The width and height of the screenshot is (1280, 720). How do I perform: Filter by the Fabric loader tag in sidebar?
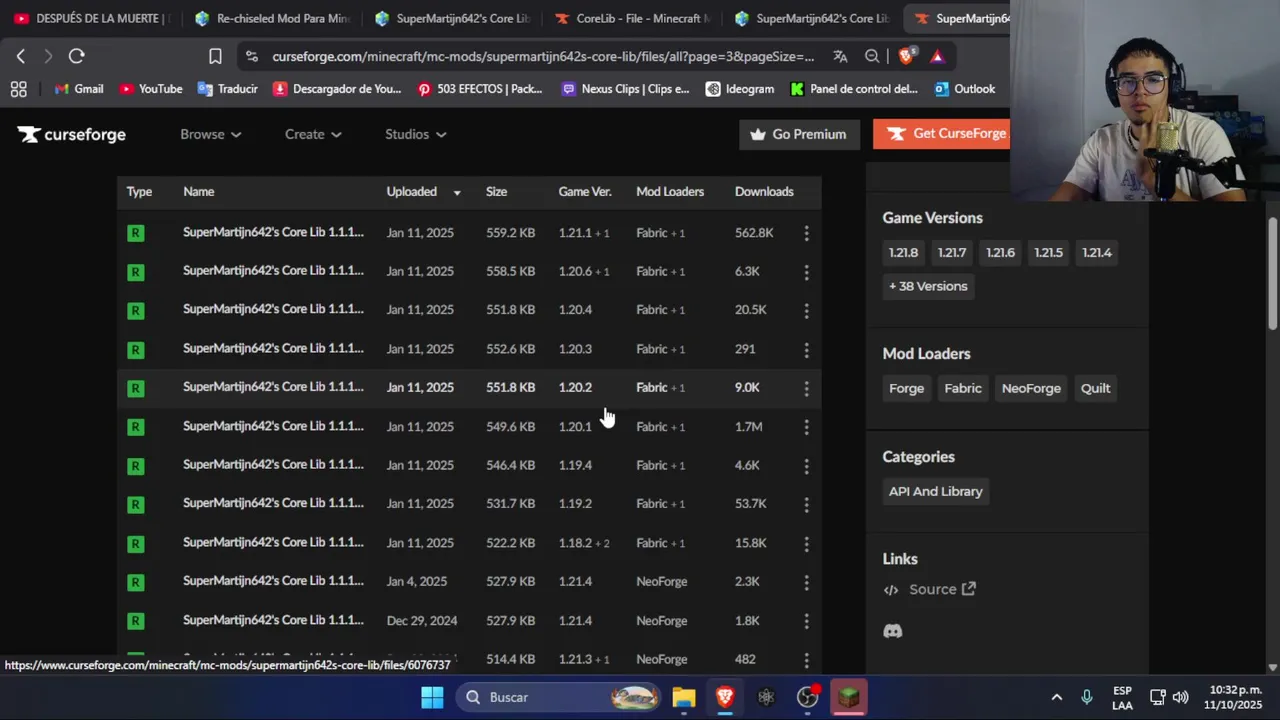pyautogui.click(x=963, y=388)
